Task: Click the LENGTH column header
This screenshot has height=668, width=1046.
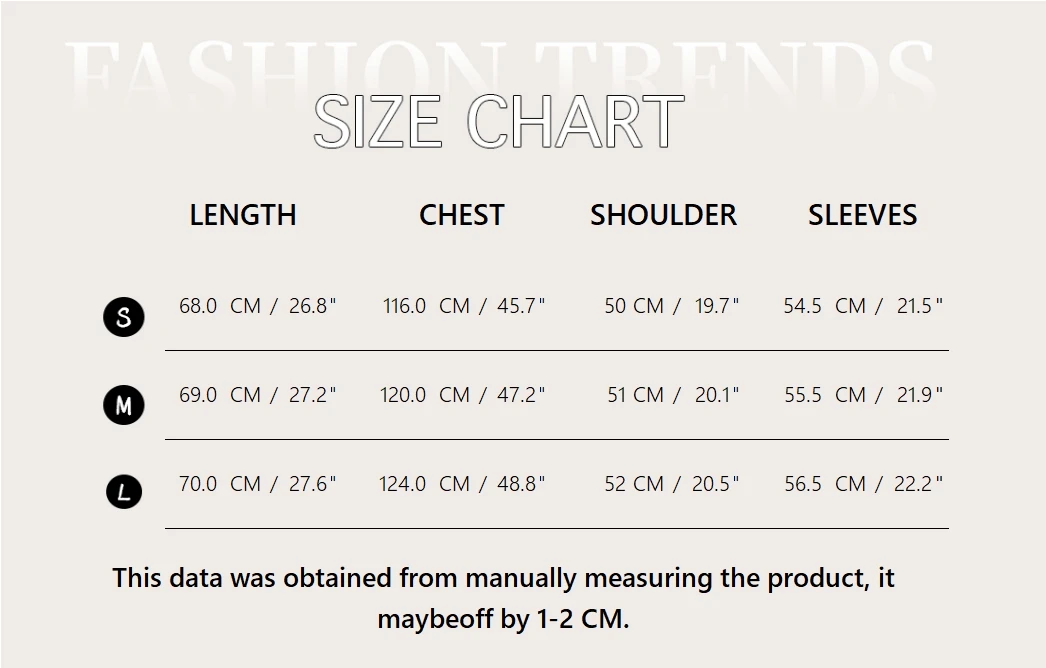Action: pos(243,215)
